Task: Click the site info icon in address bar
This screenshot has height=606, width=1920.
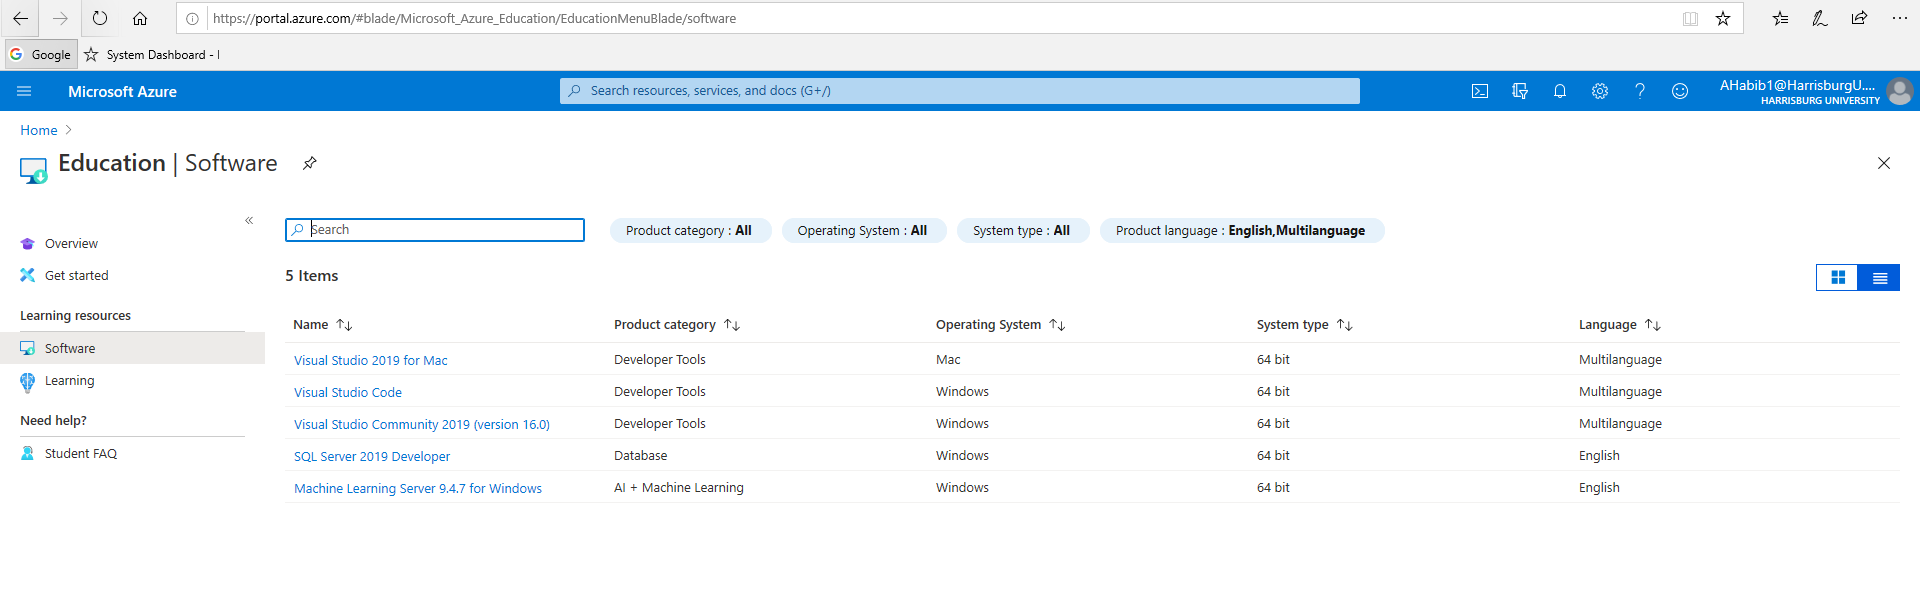Action: (x=192, y=18)
